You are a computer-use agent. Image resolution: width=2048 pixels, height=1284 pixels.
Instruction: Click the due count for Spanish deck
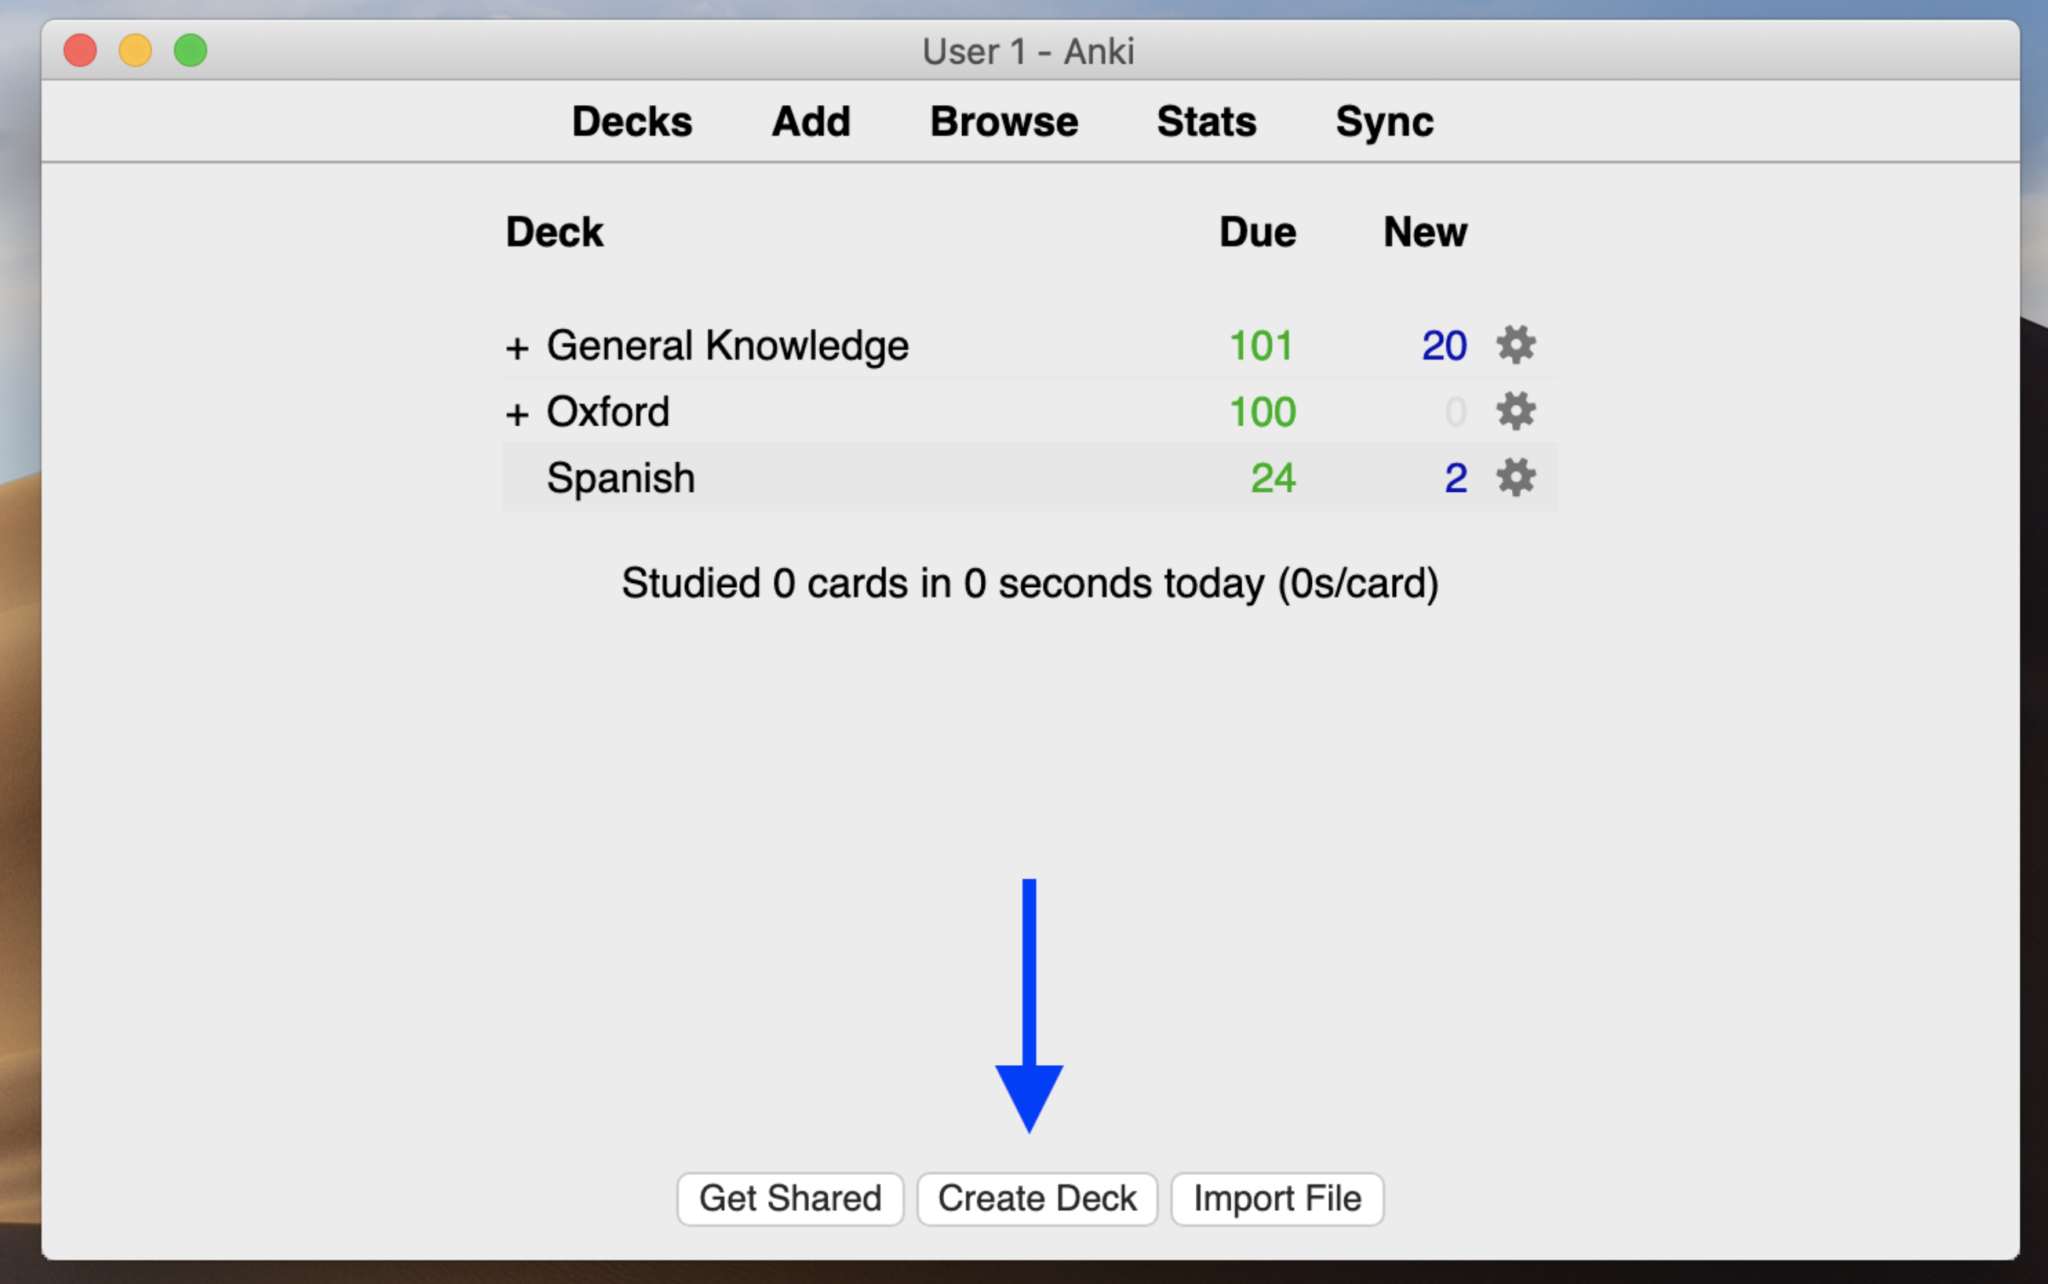point(1273,477)
